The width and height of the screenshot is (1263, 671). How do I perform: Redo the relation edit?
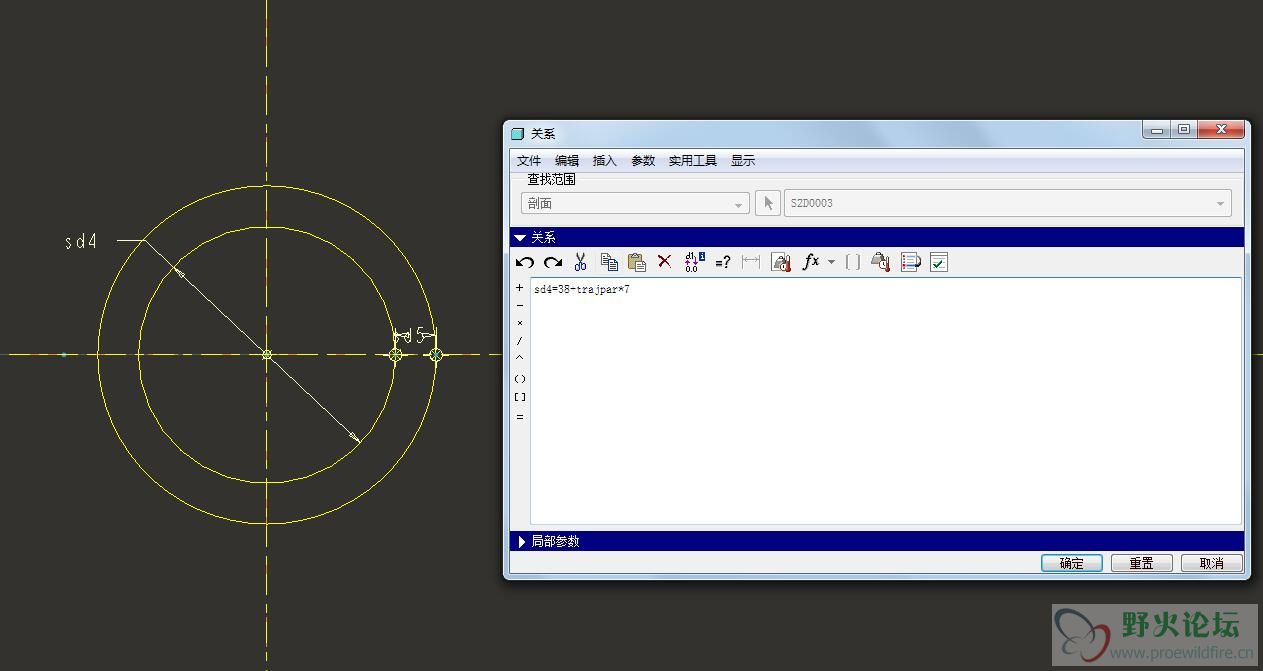[x=552, y=262]
